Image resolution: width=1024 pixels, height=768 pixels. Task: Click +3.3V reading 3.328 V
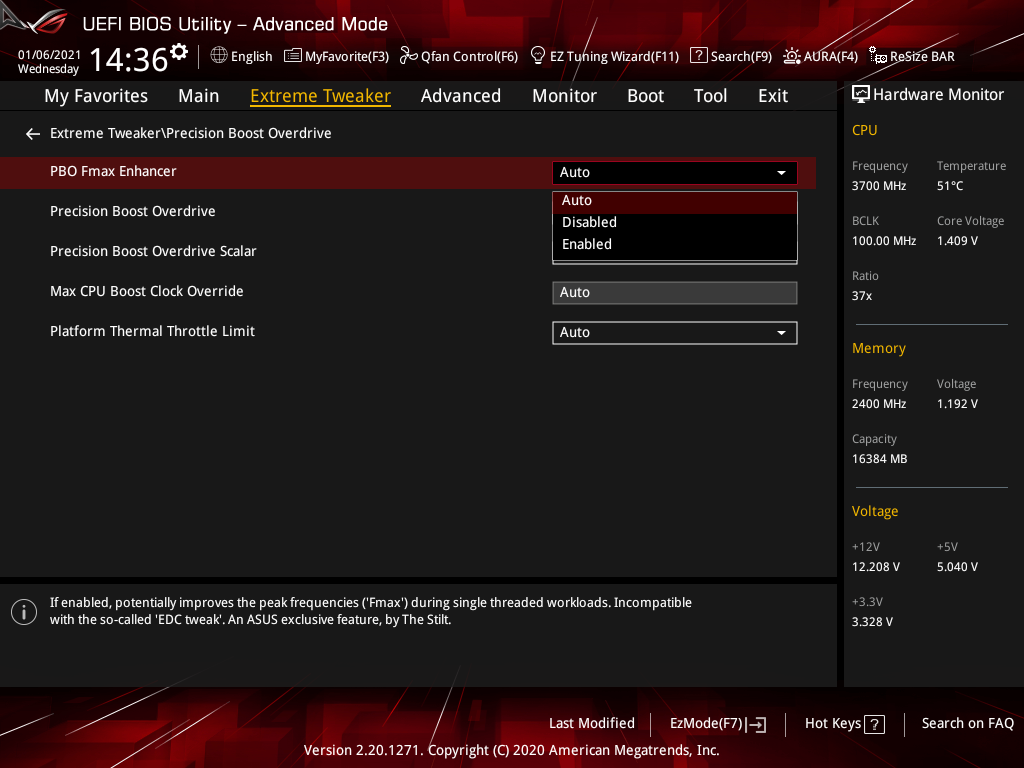(872, 622)
